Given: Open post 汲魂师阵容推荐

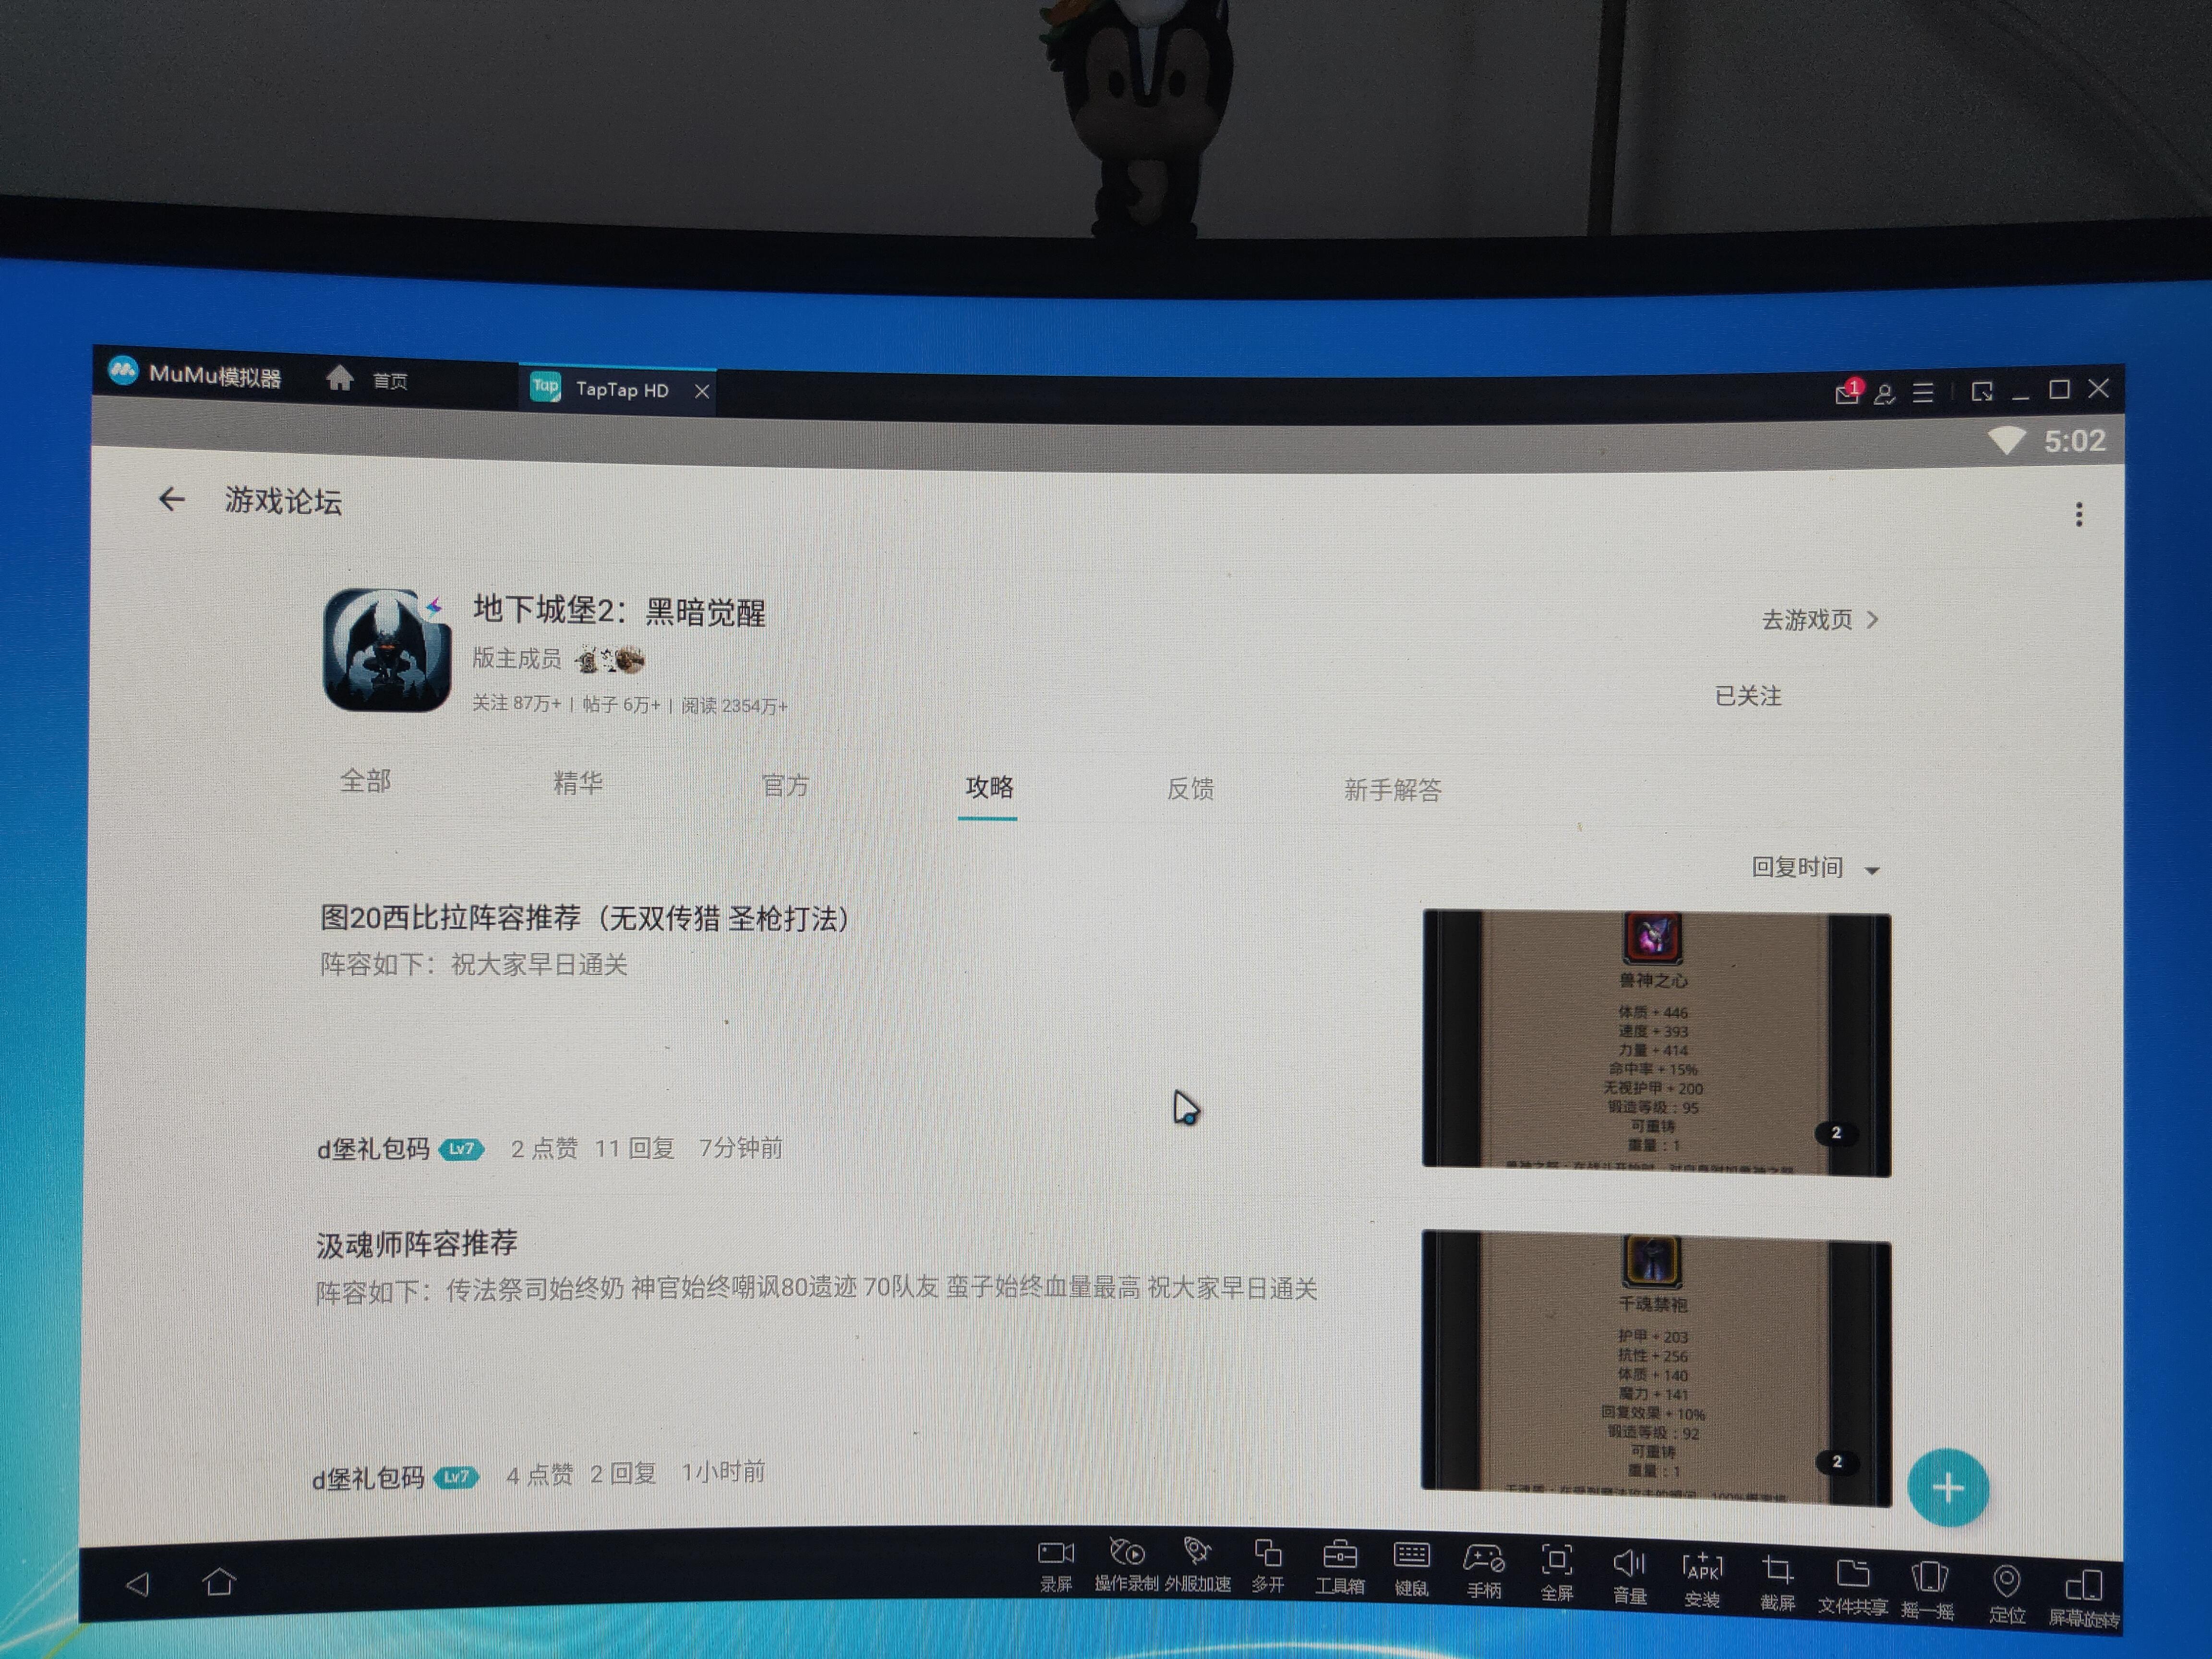Looking at the screenshot, I should pyautogui.click(x=417, y=1244).
